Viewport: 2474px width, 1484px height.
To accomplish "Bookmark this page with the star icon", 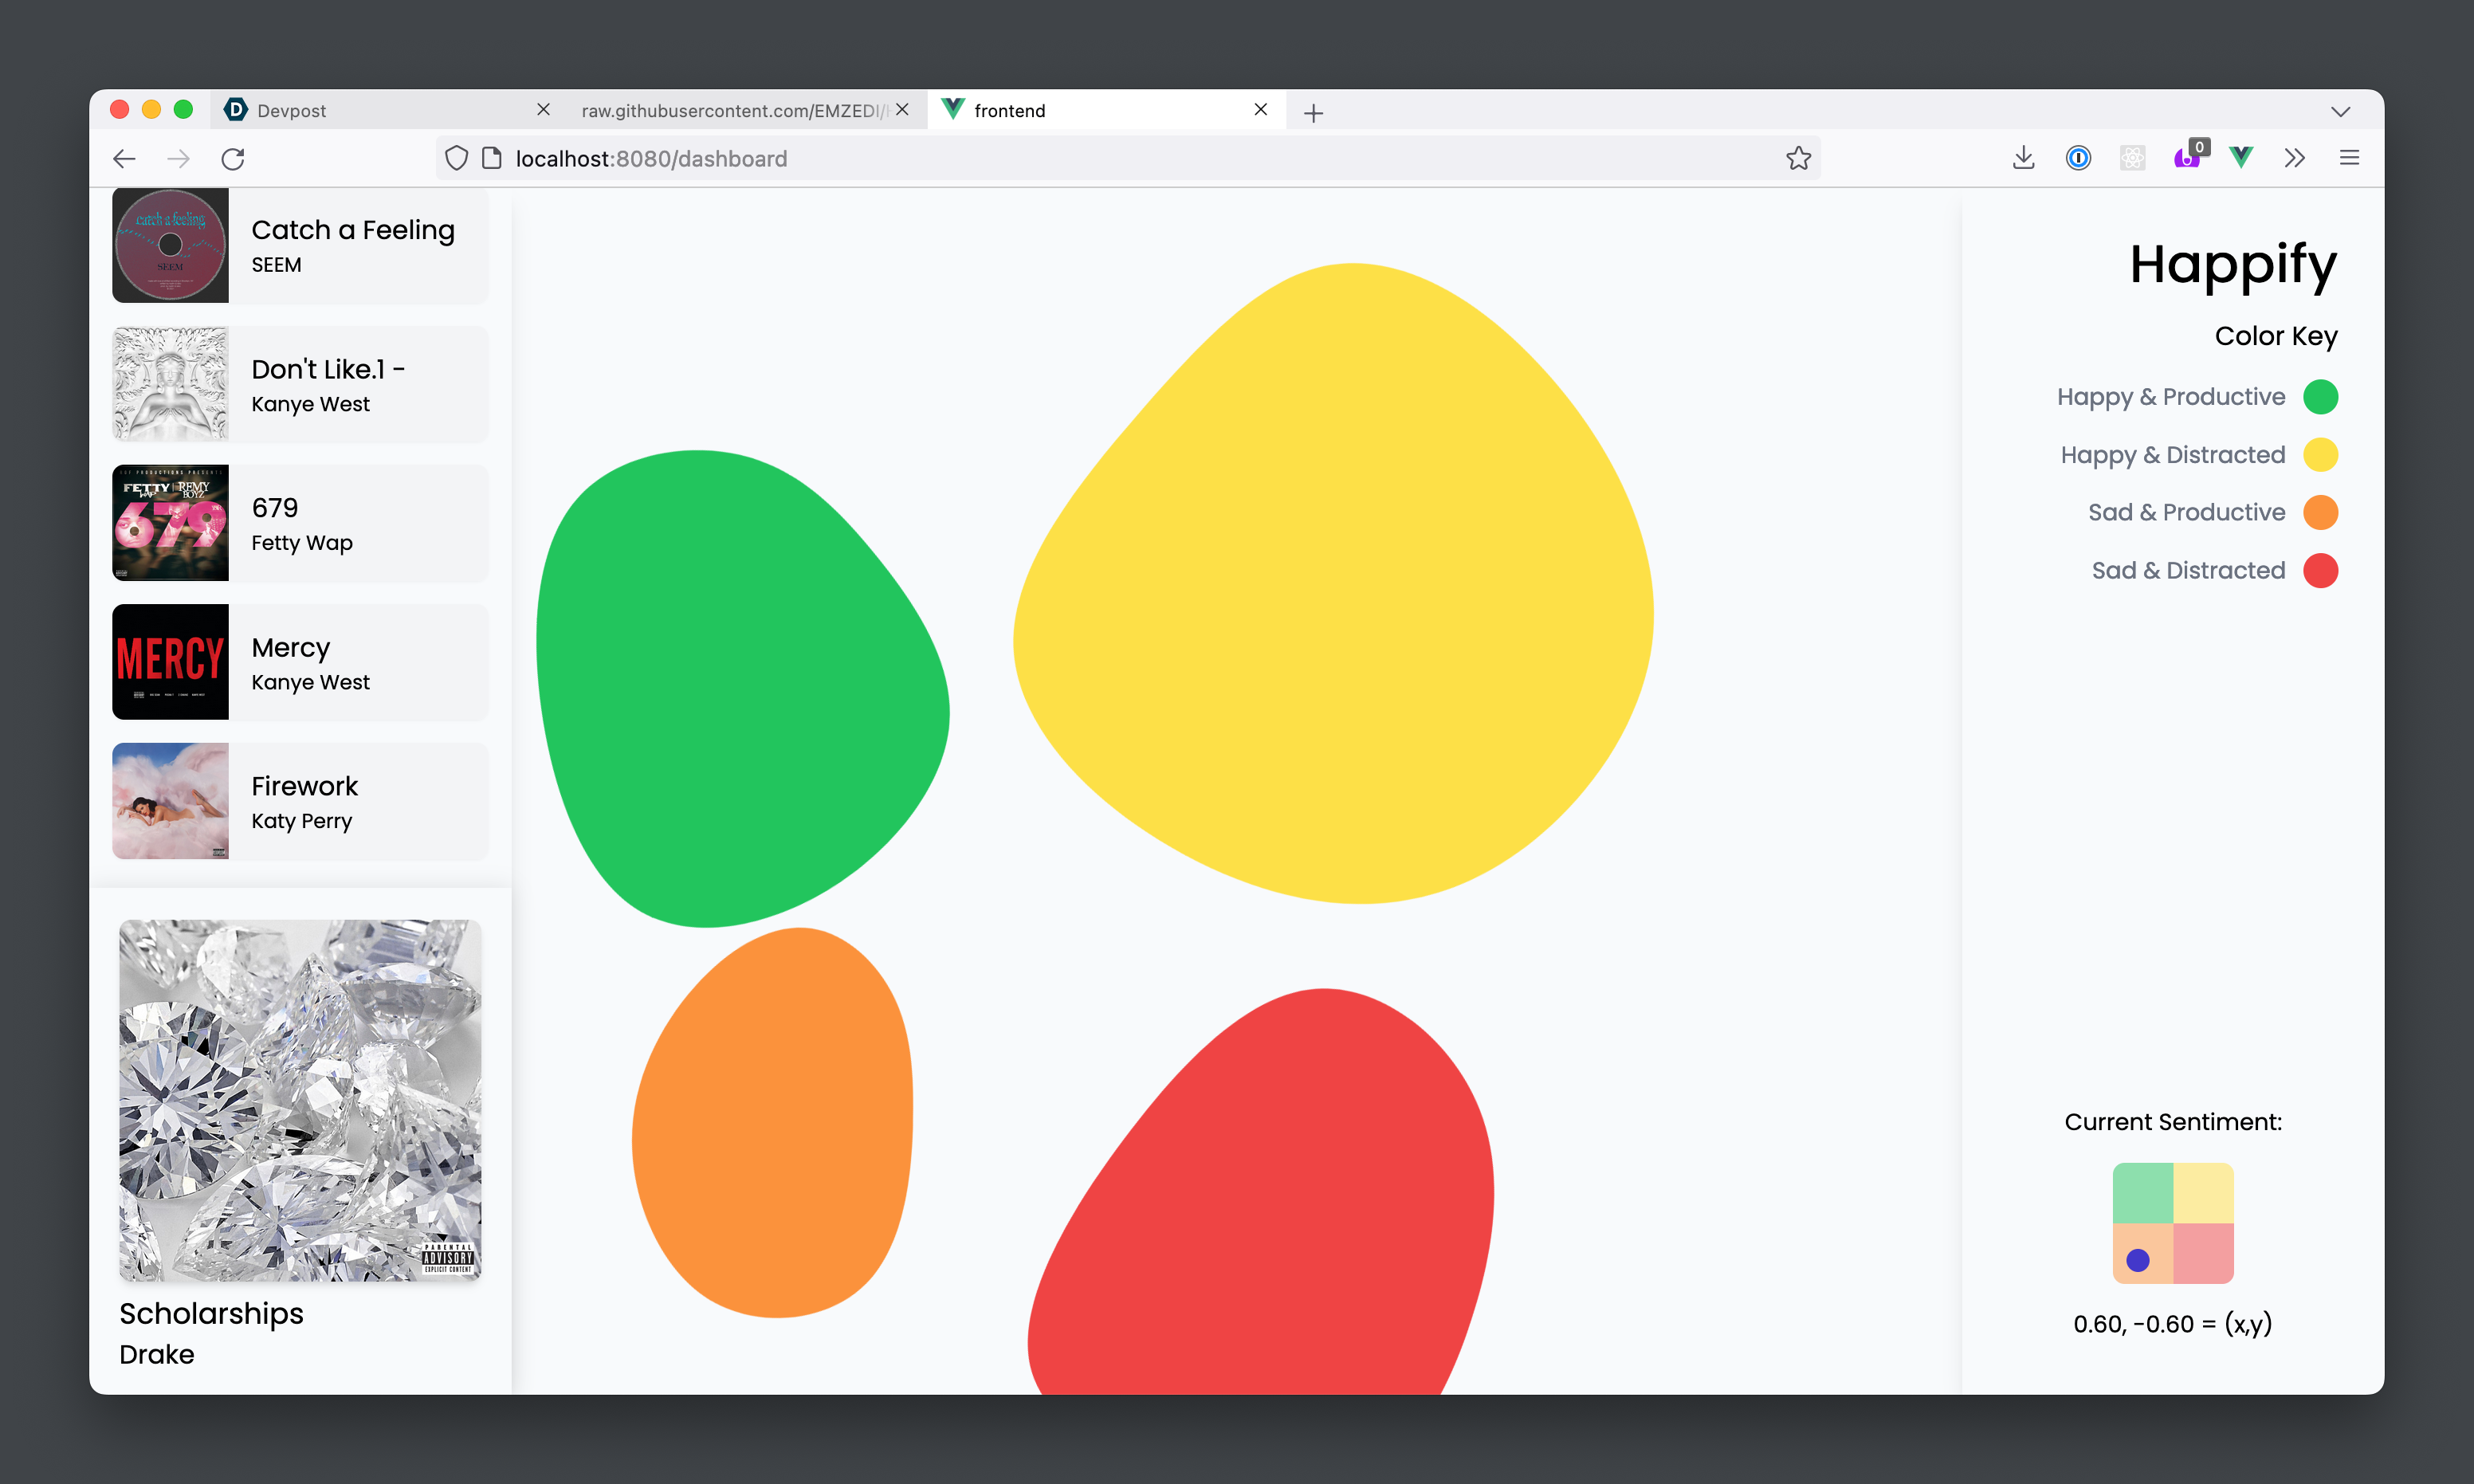I will 1798,159.
